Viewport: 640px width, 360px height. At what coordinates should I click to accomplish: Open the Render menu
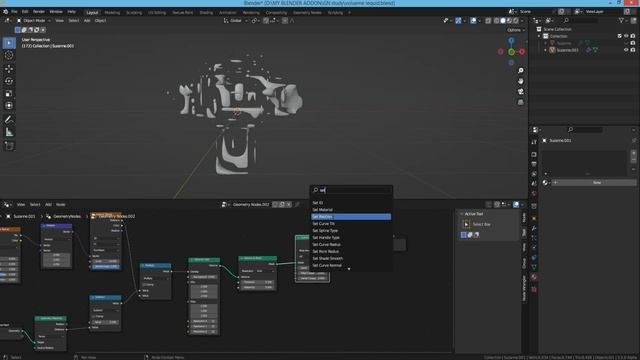(39, 12)
